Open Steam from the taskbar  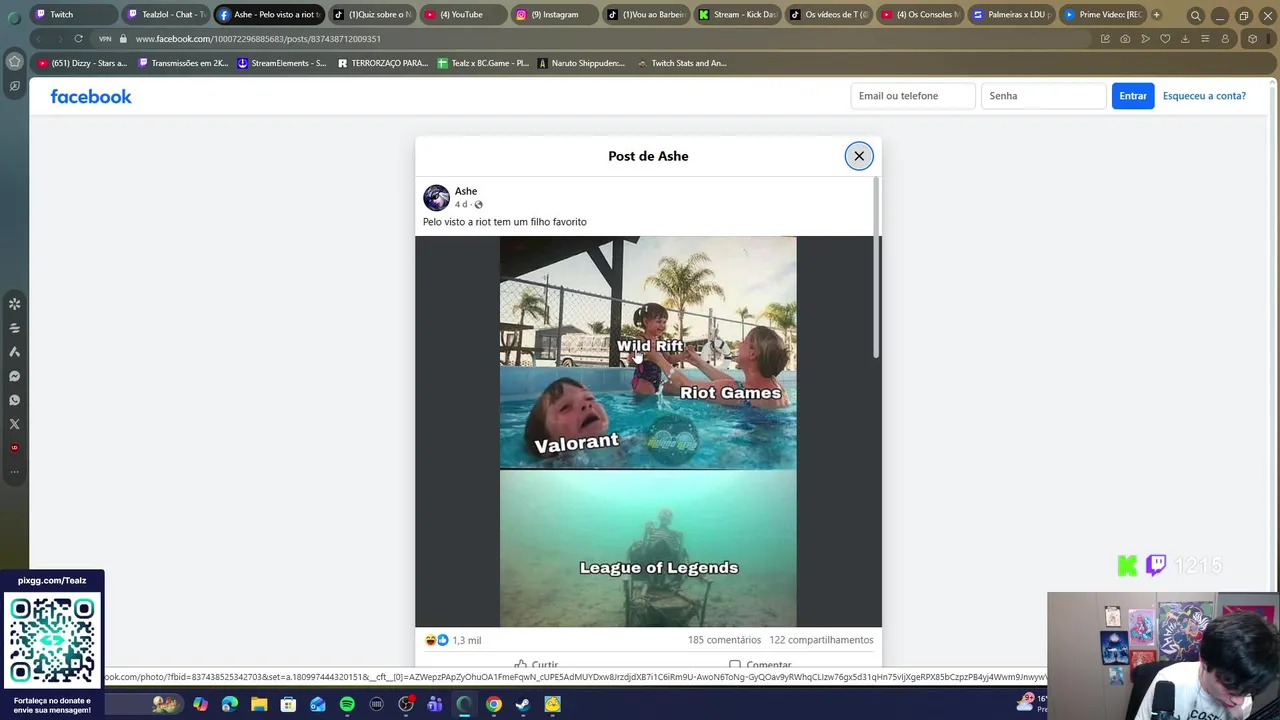point(523,704)
